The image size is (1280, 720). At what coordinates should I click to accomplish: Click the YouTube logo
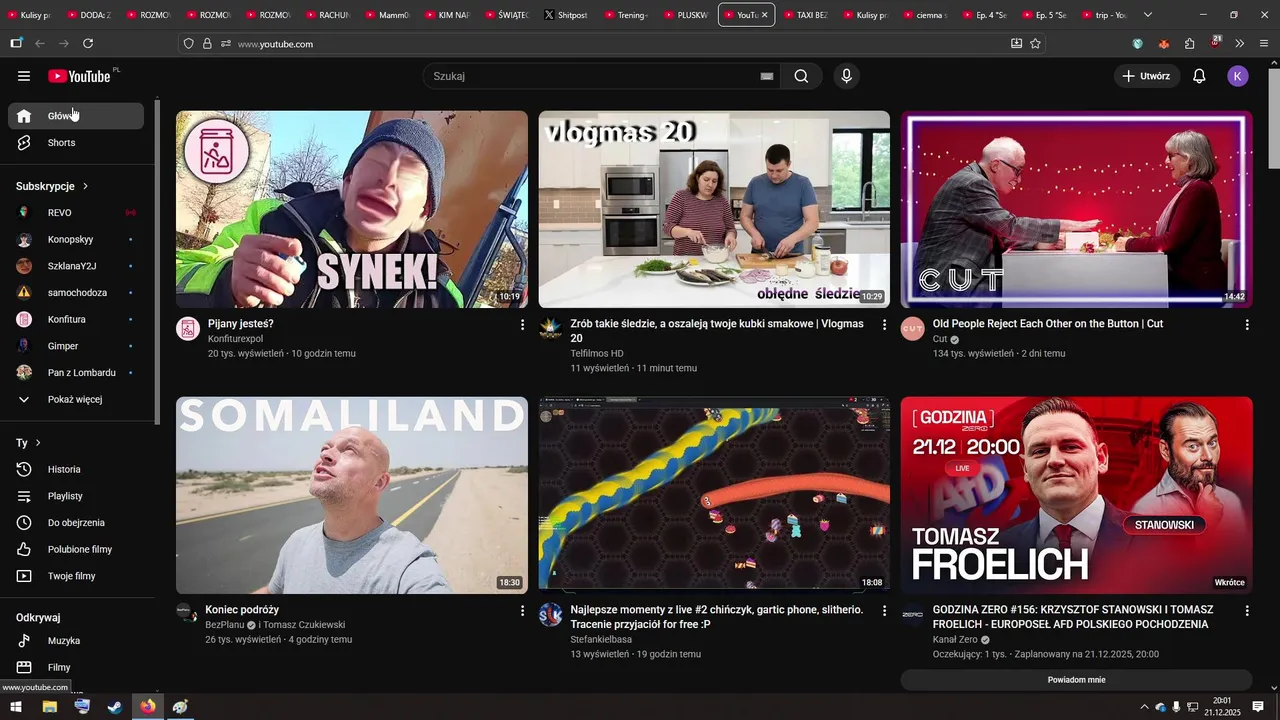(79, 76)
